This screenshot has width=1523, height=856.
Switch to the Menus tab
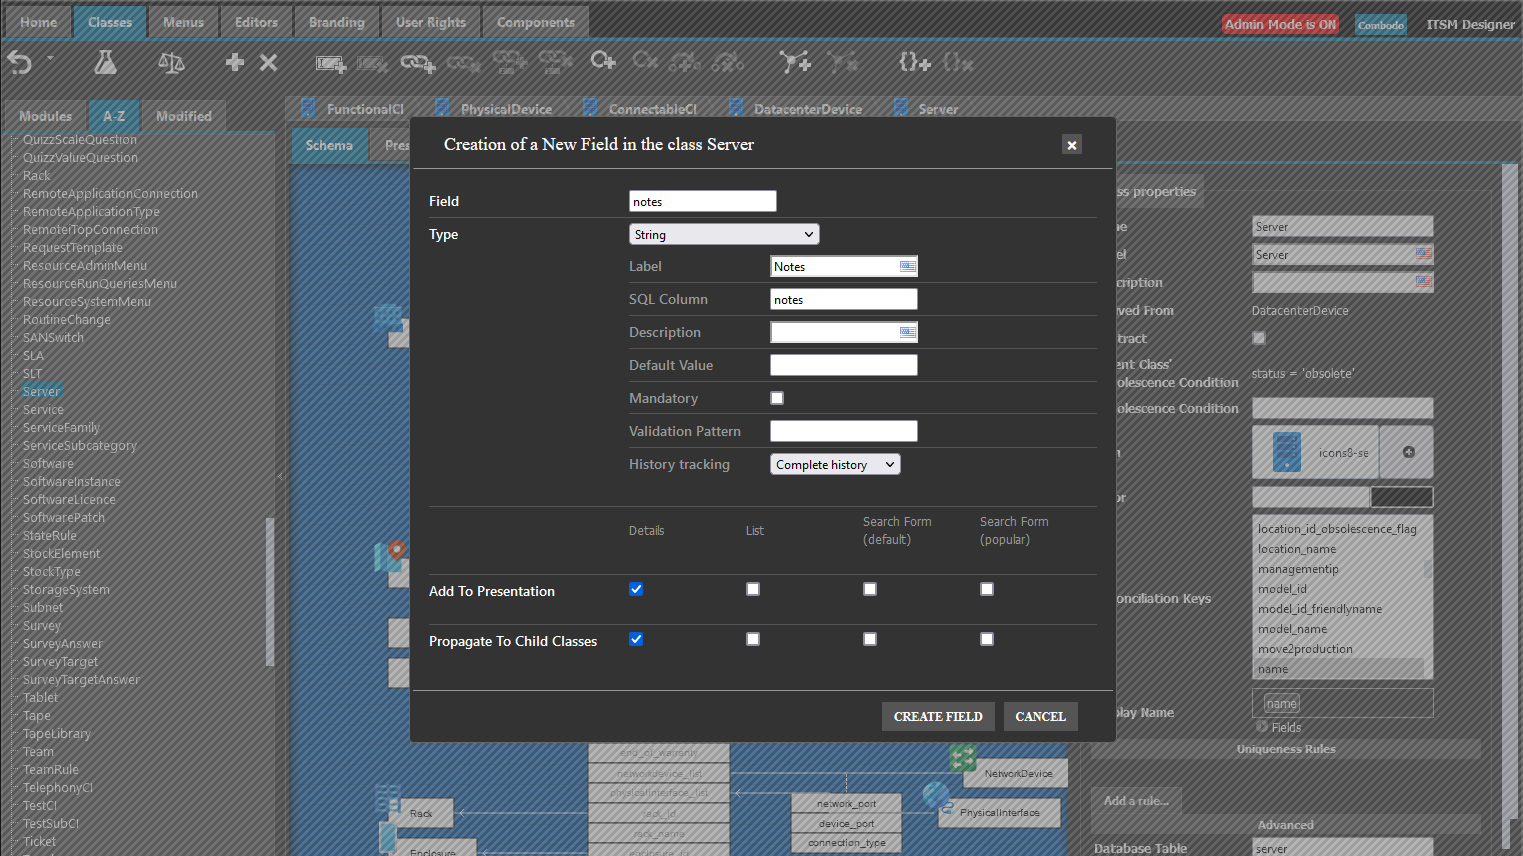[x=183, y=22]
